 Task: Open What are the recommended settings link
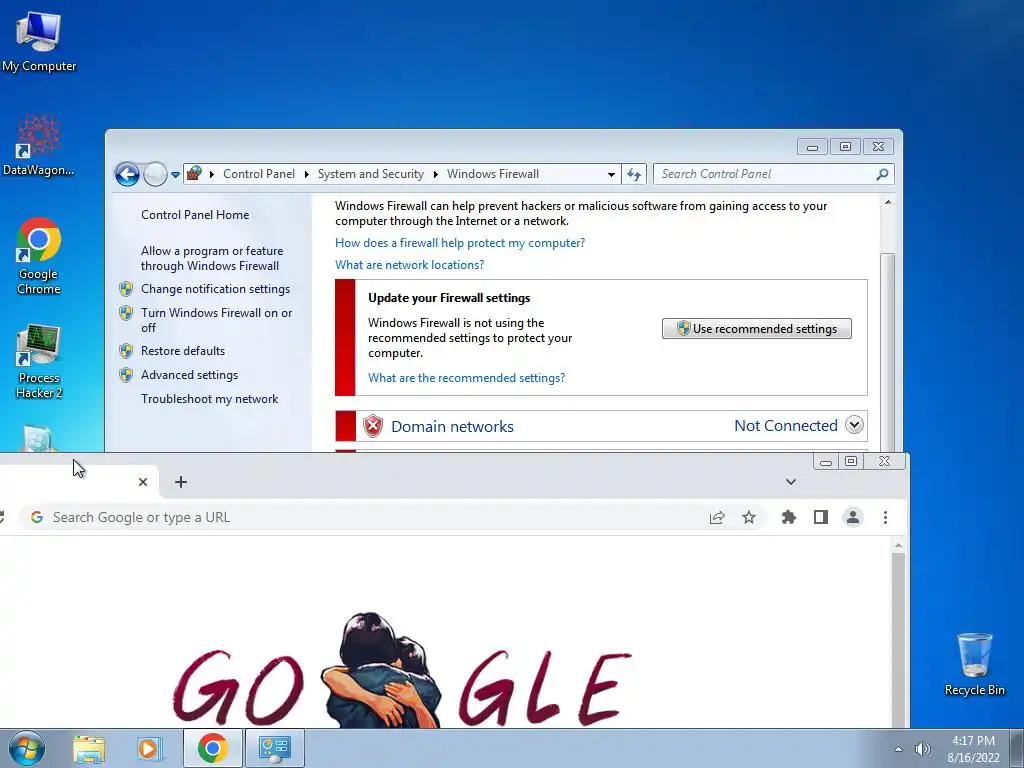pyautogui.click(x=466, y=378)
